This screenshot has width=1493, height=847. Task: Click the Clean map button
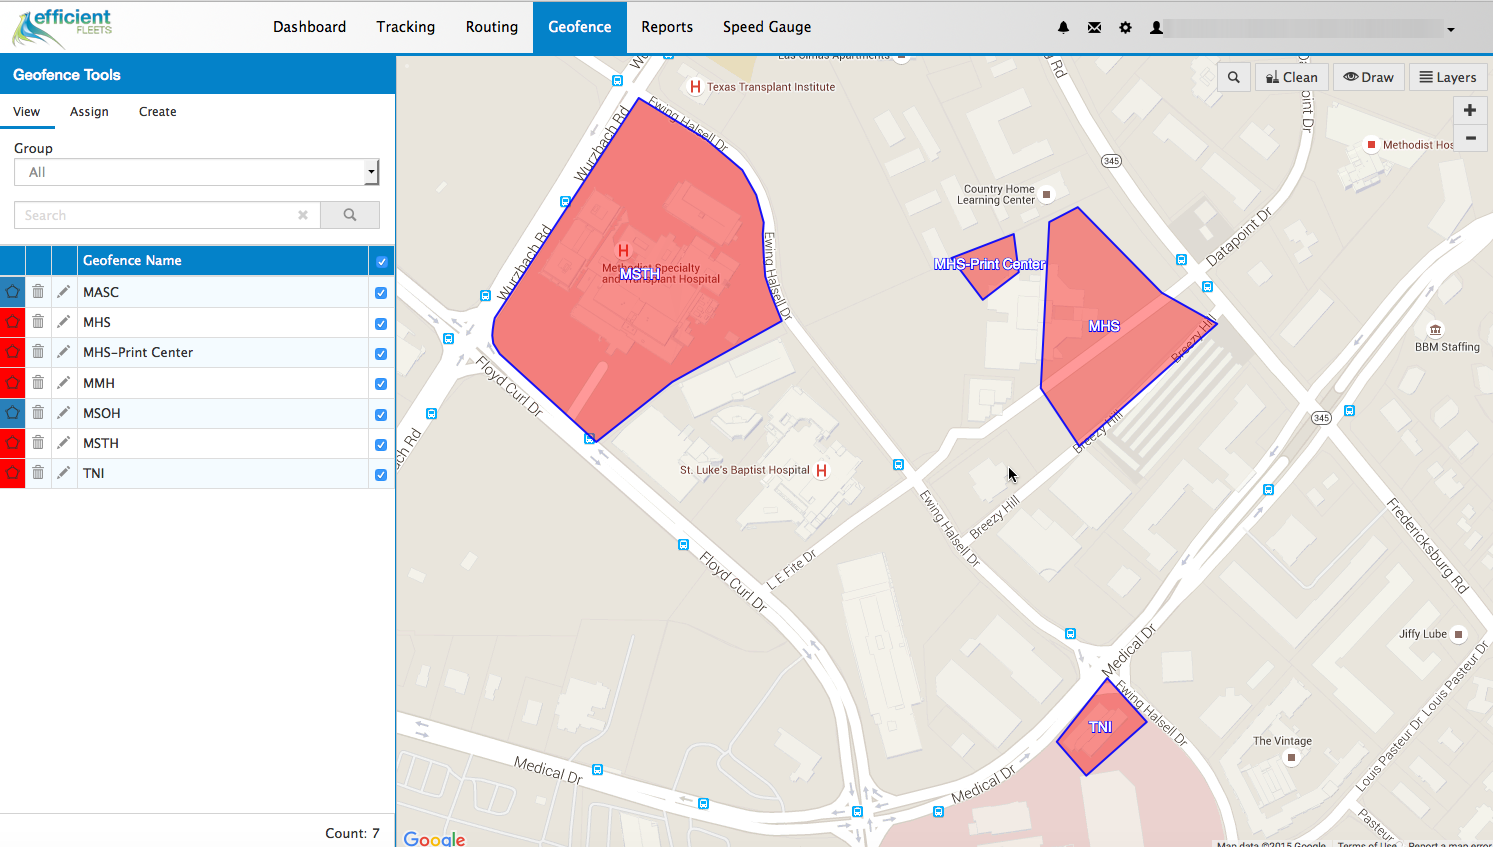click(x=1291, y=77)
